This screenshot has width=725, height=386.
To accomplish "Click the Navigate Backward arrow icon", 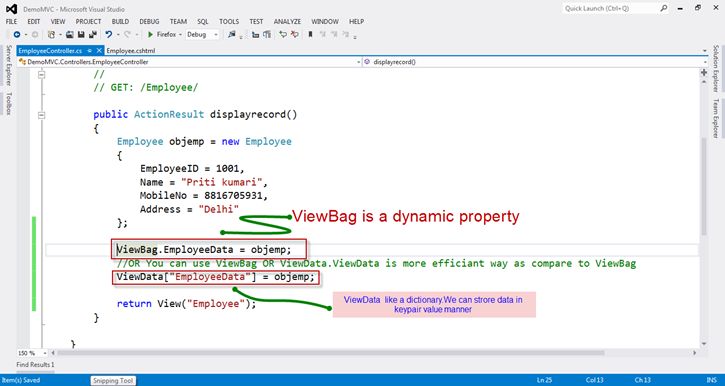I will (17, 35).
